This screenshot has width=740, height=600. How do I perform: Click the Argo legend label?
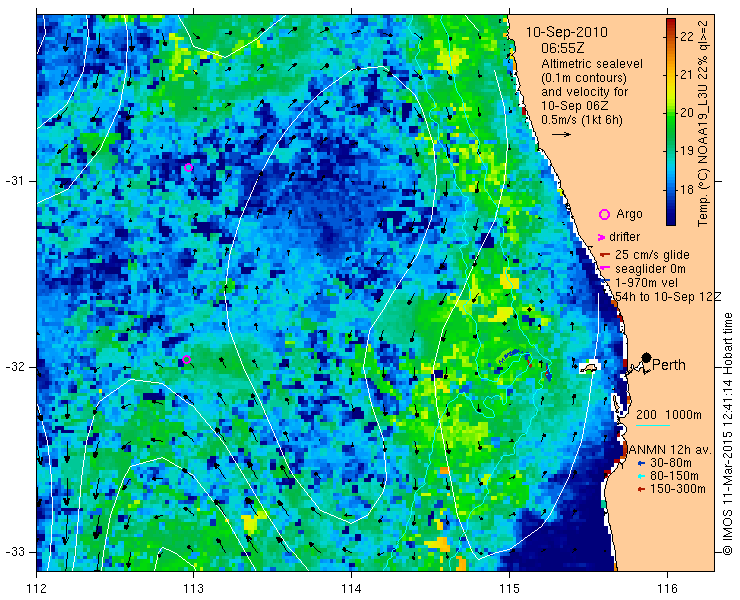tap(629, 214)
